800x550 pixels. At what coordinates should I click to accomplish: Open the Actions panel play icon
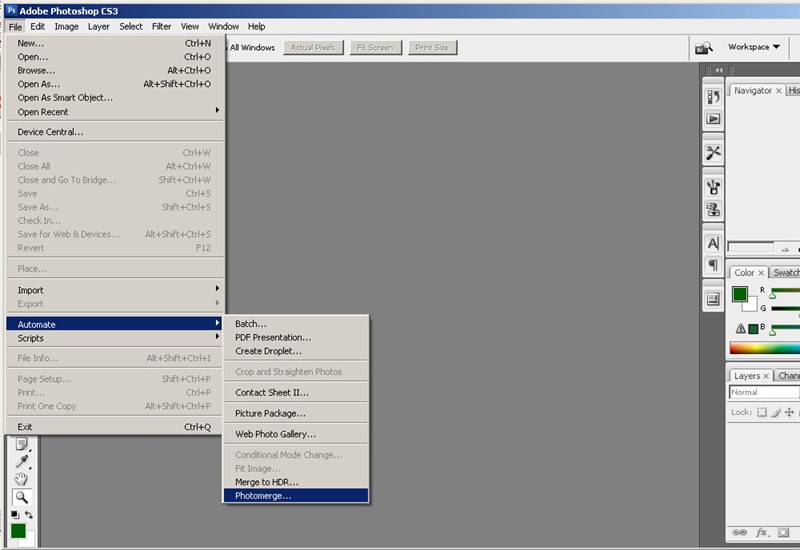[713, 119]
